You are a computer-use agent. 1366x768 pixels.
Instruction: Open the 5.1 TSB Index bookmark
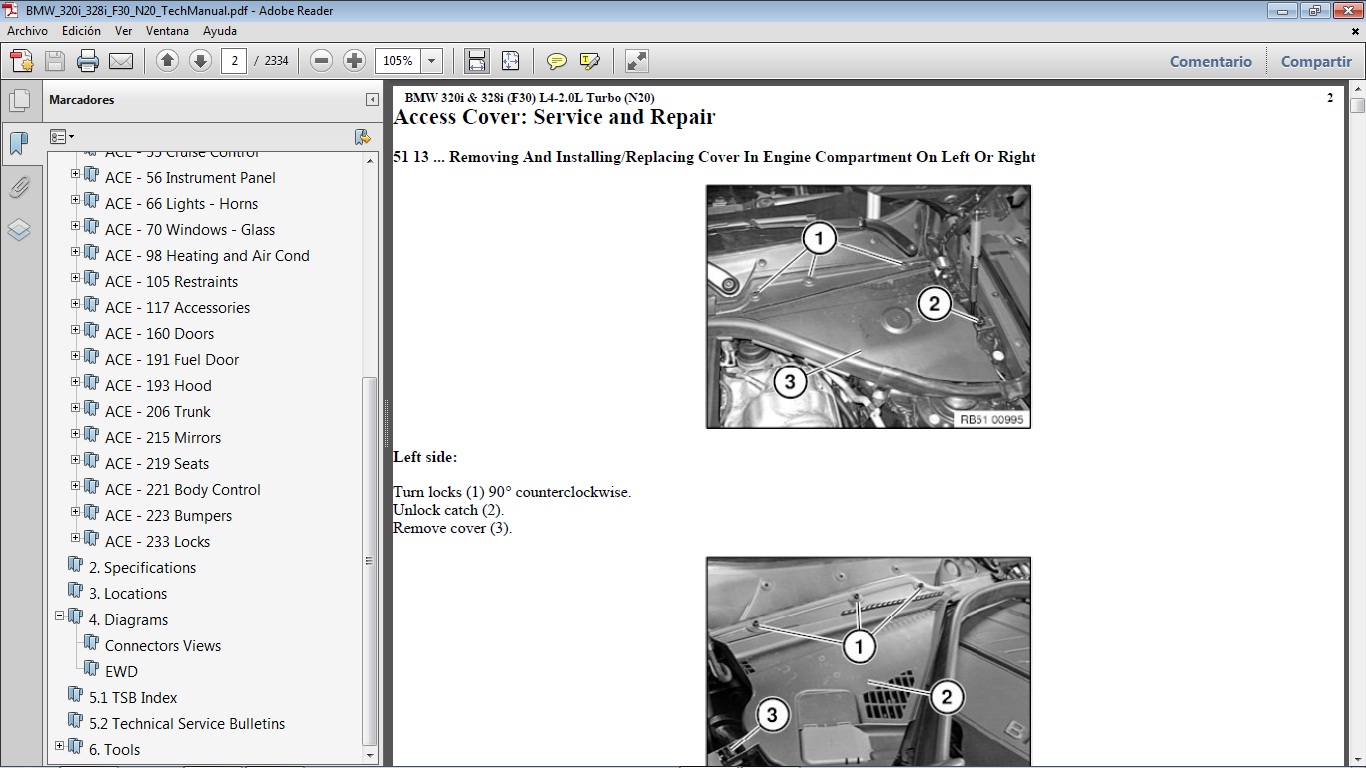click(x=133, y=698)
